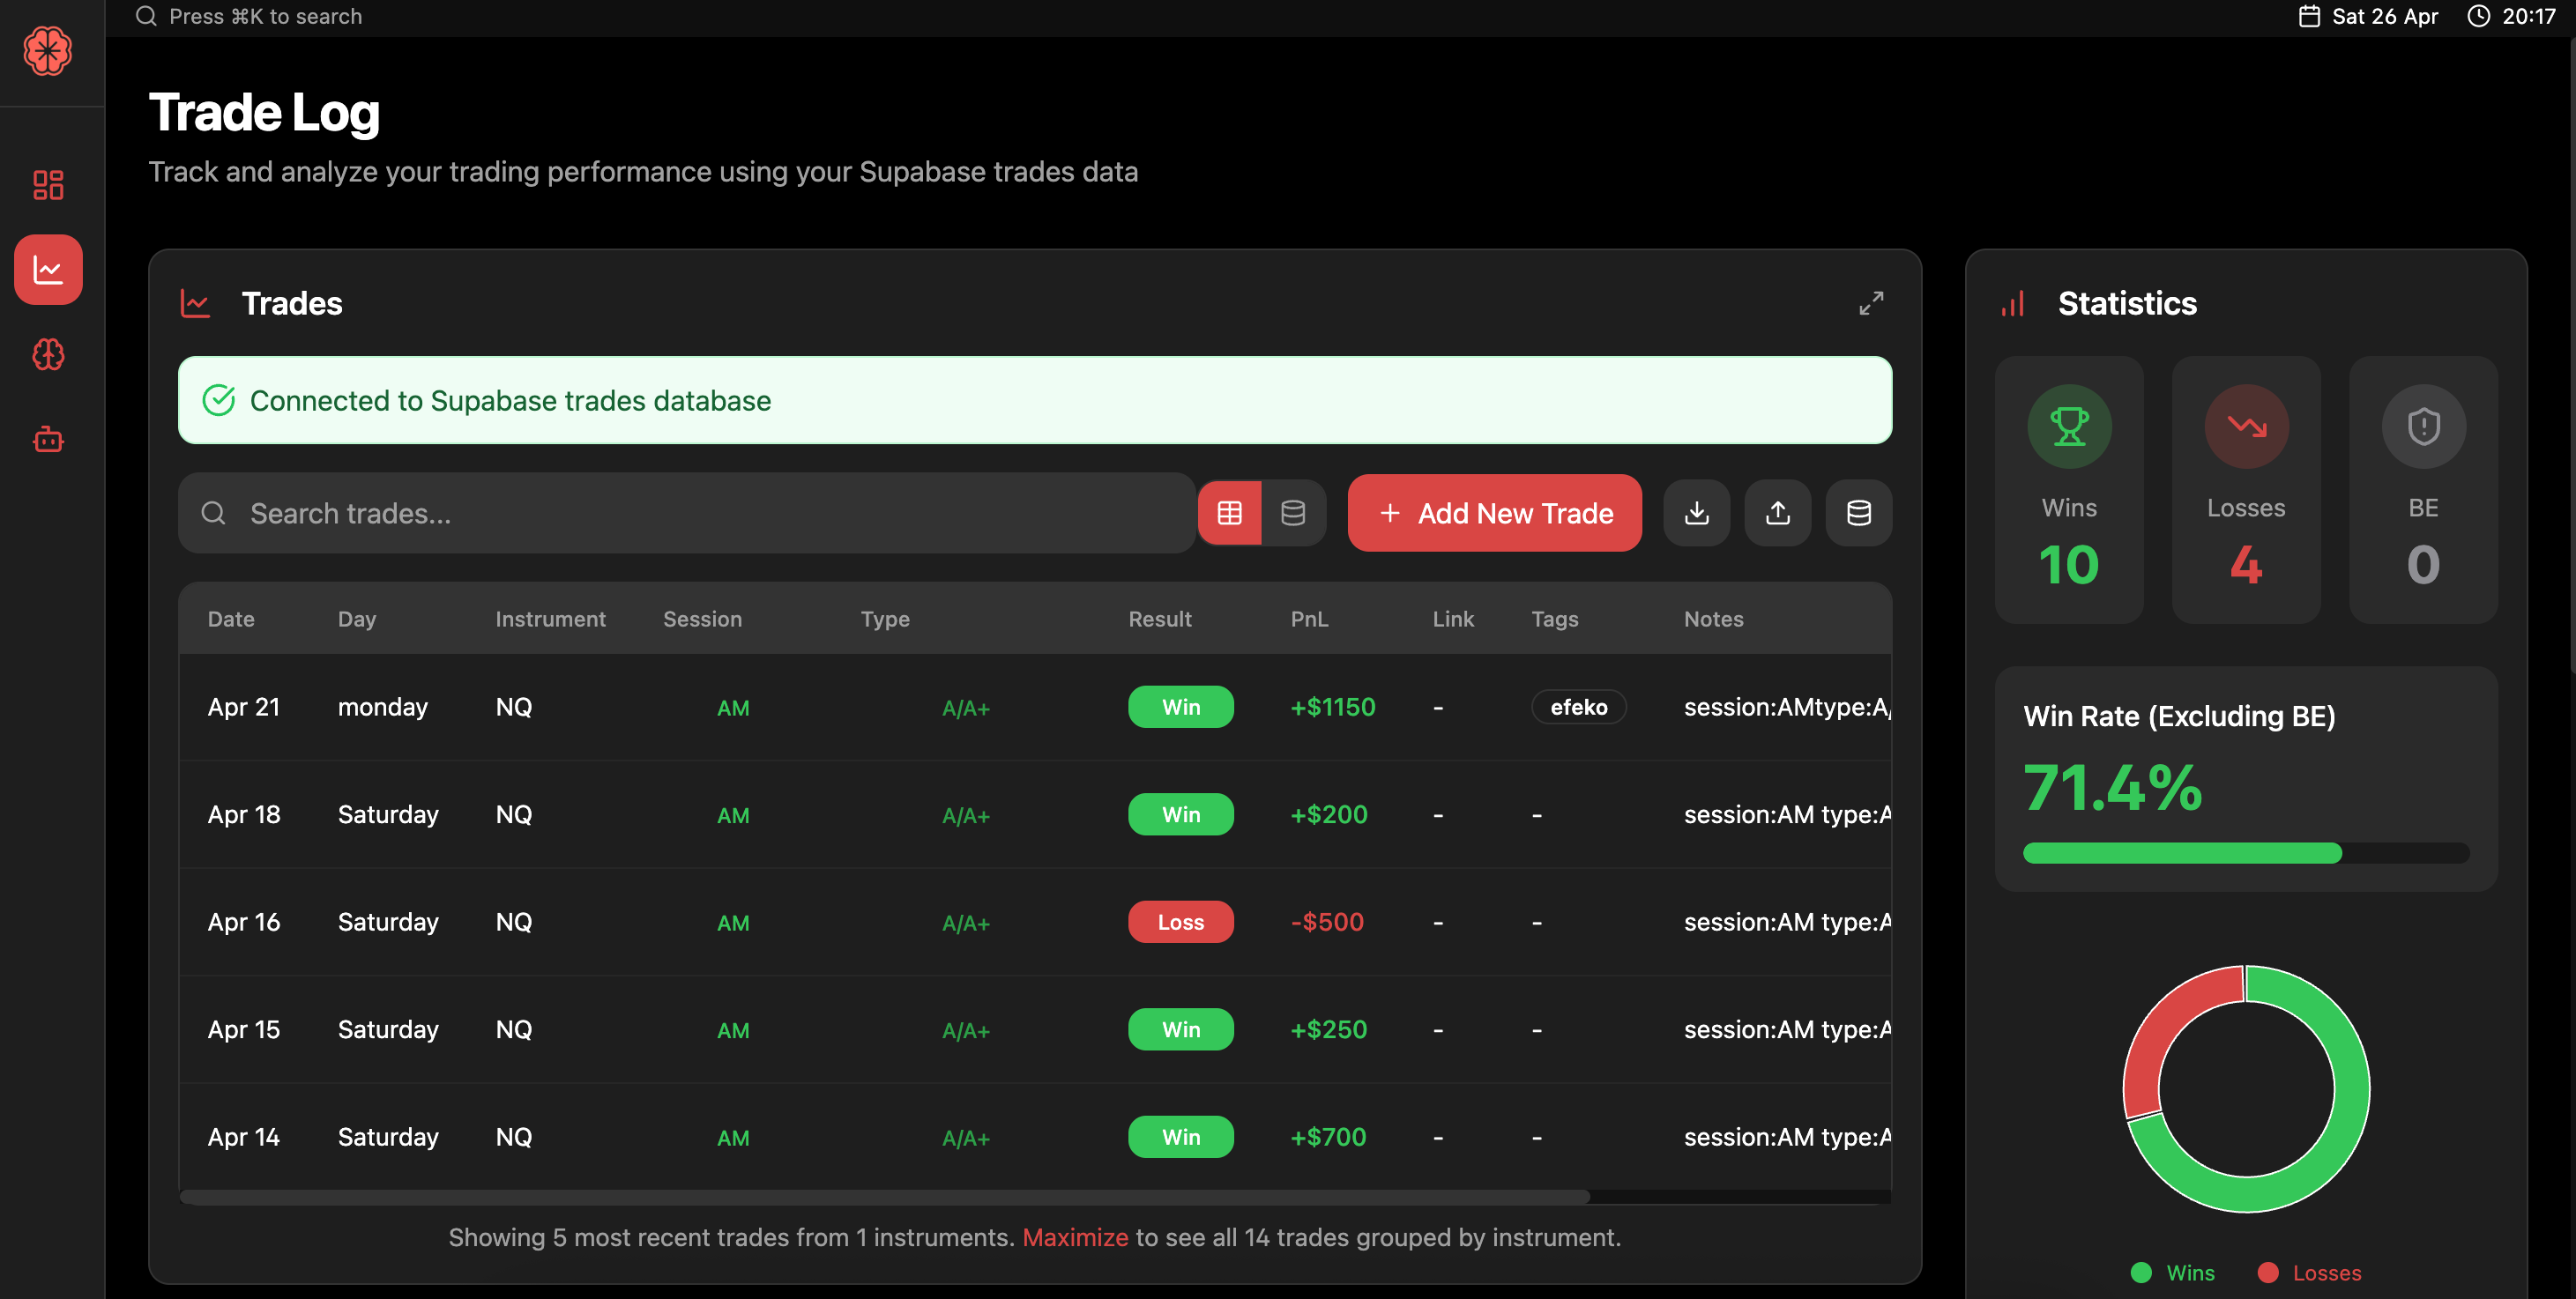Click the Maximize link to see all 14 trades

(1075, 1237)
